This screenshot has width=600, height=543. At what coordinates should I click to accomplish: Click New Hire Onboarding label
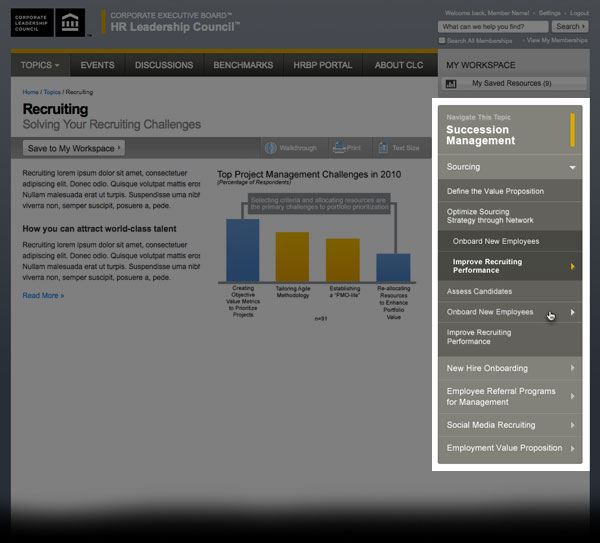tap(487, 369)
